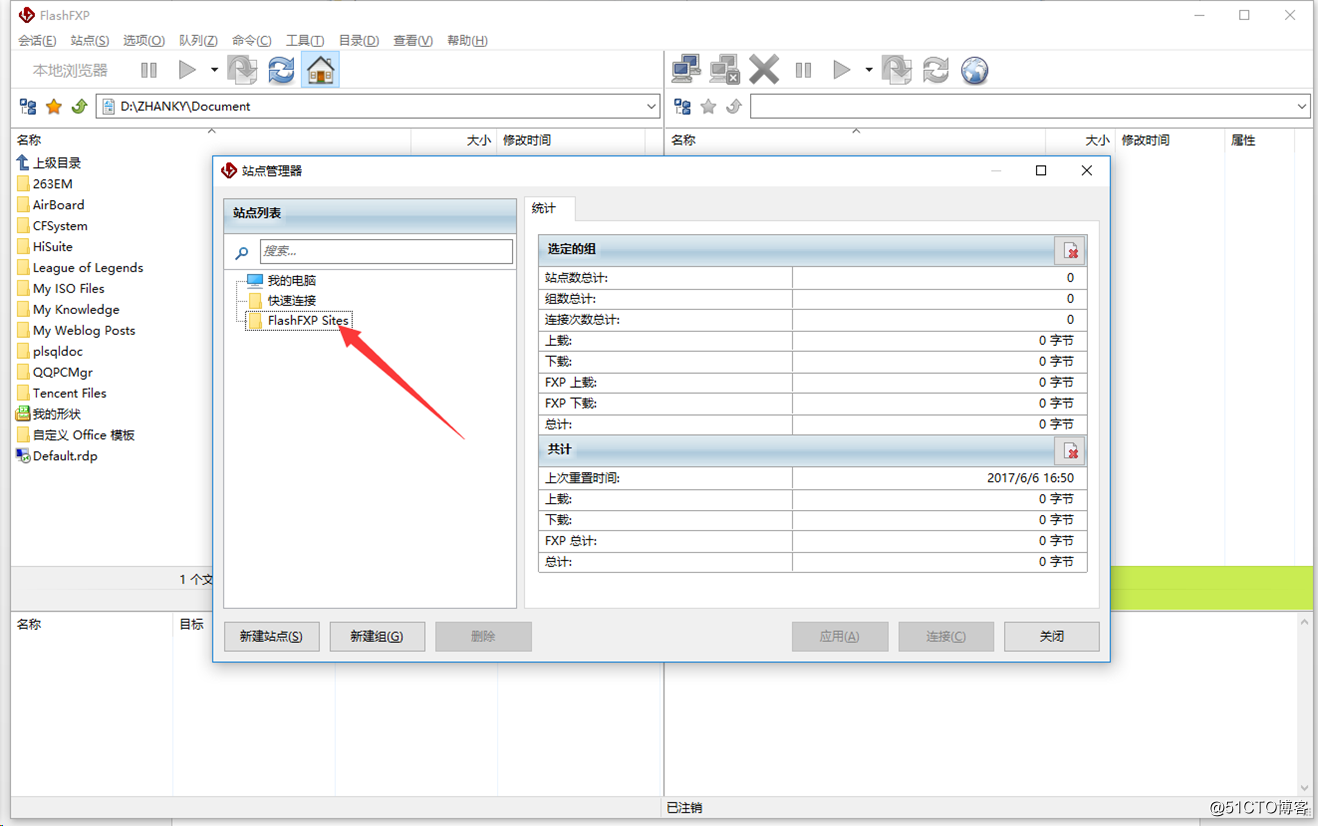1318x826 pixels.
Task: Click the 新建站点(S) button
Action: point(271,636)
